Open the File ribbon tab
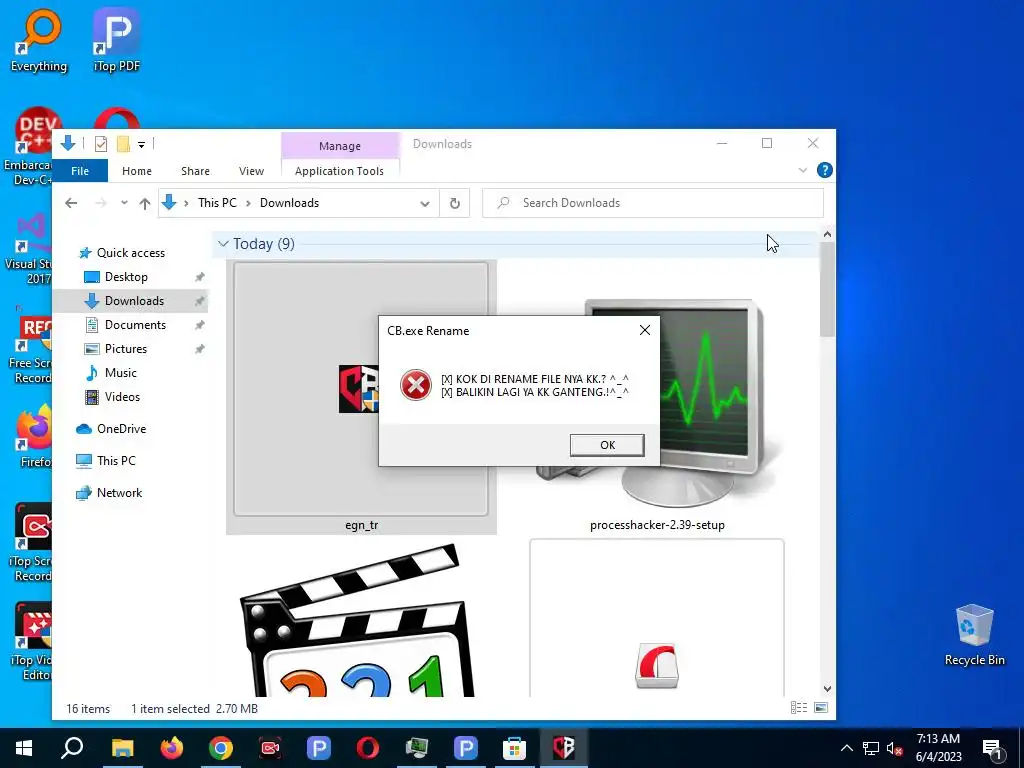 (x=80, y=171)
